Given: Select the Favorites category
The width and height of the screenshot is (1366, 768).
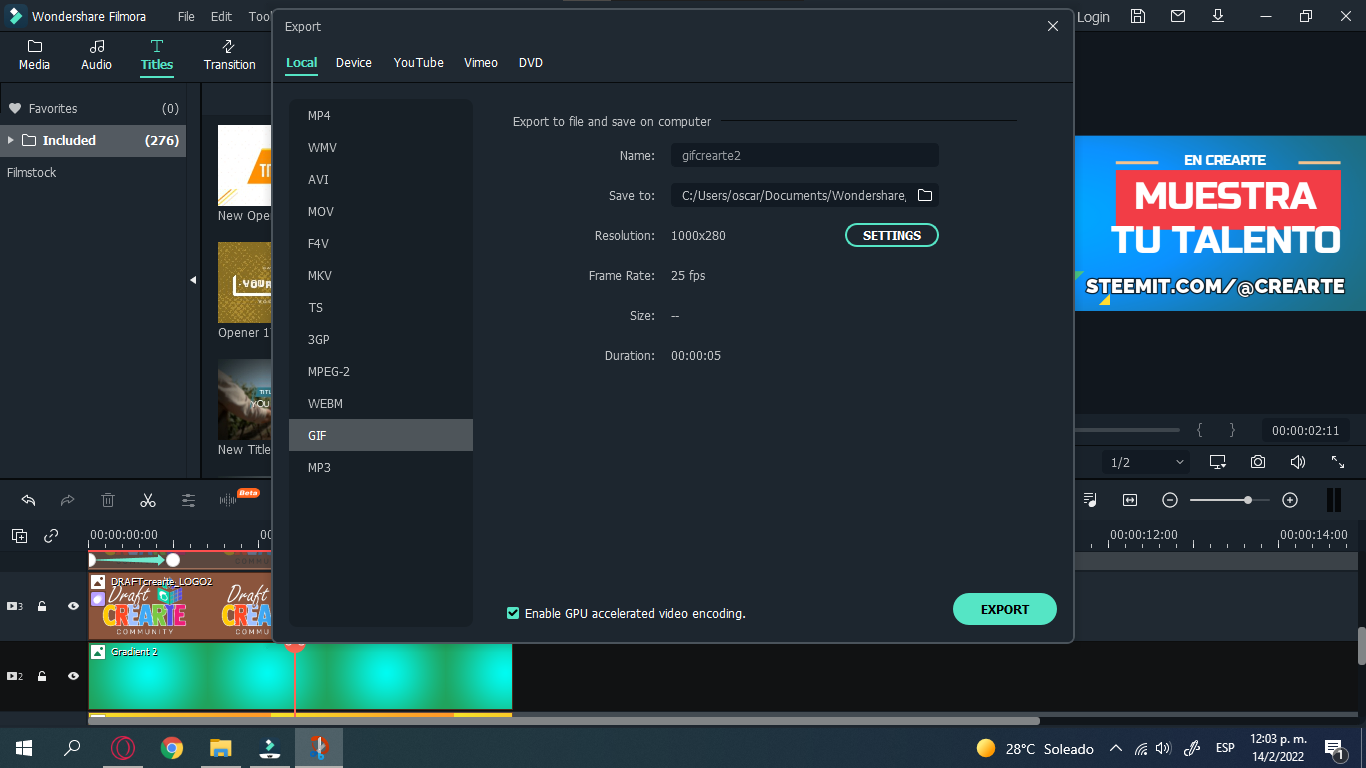Looking at the screenshot, I should [x=93, y=108].
